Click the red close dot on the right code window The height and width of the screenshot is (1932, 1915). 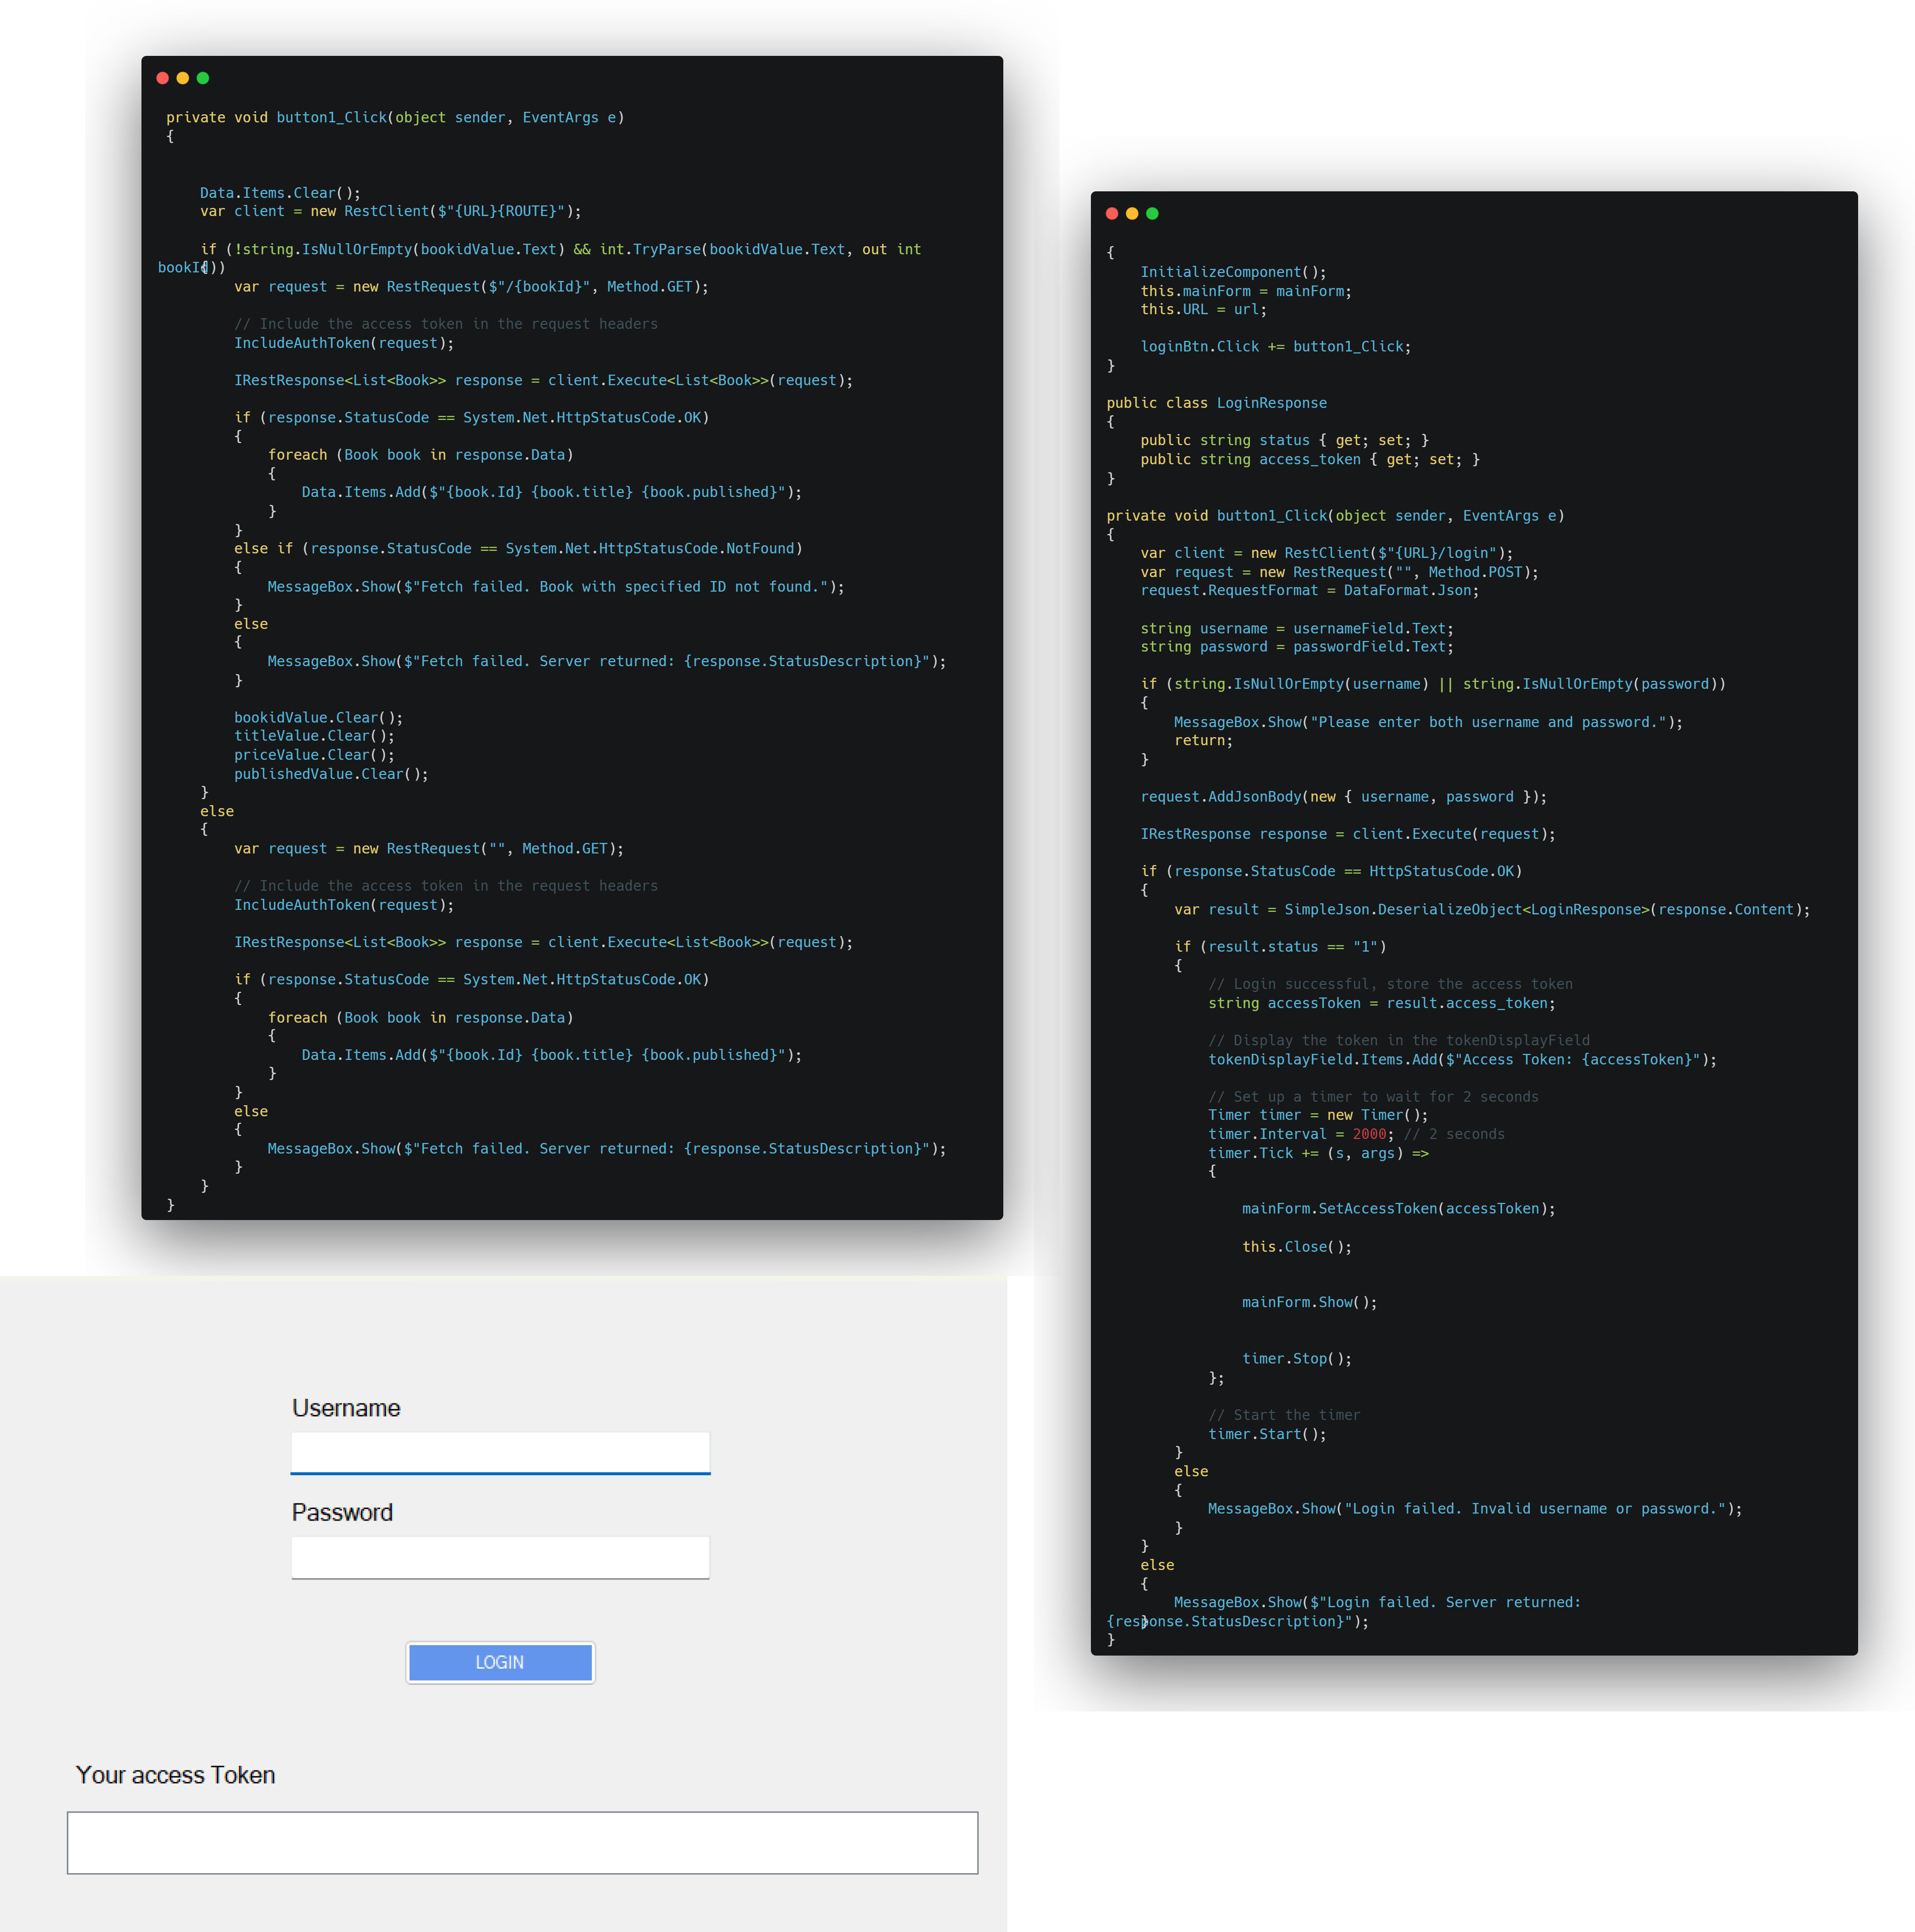(x=1111, y=213)
